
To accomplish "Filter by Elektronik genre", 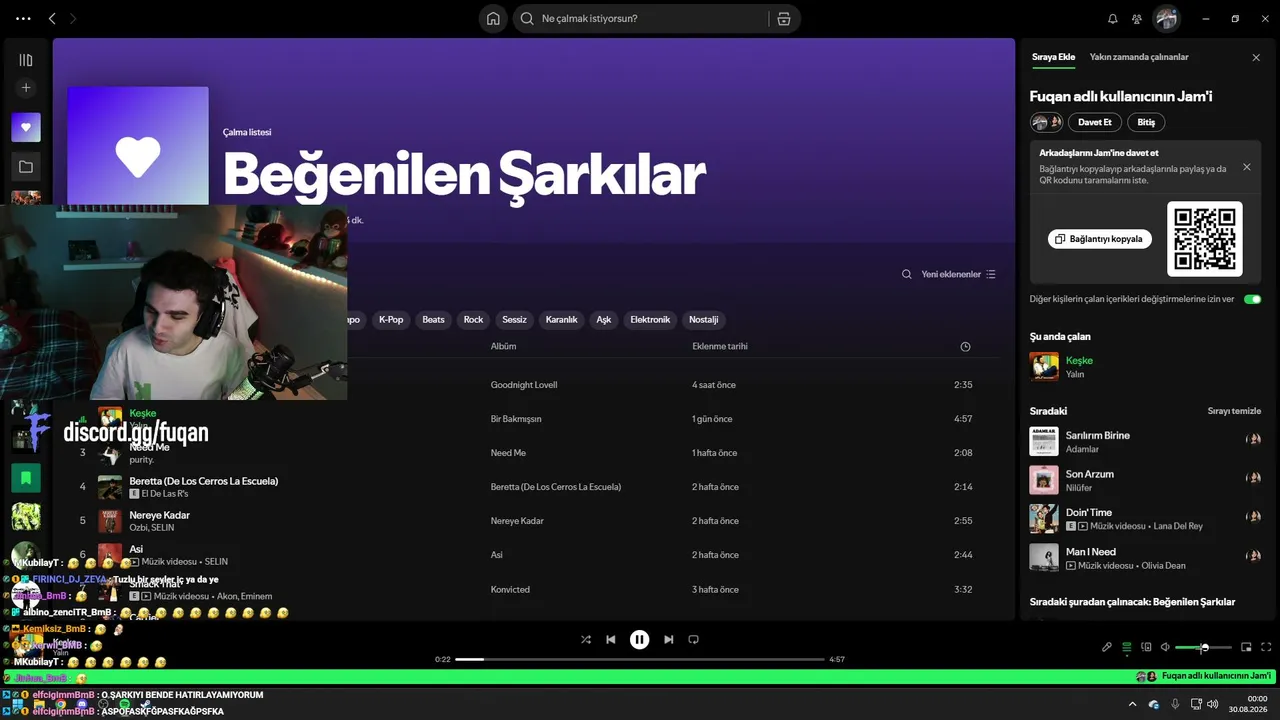I will click(x=650, y=320).
